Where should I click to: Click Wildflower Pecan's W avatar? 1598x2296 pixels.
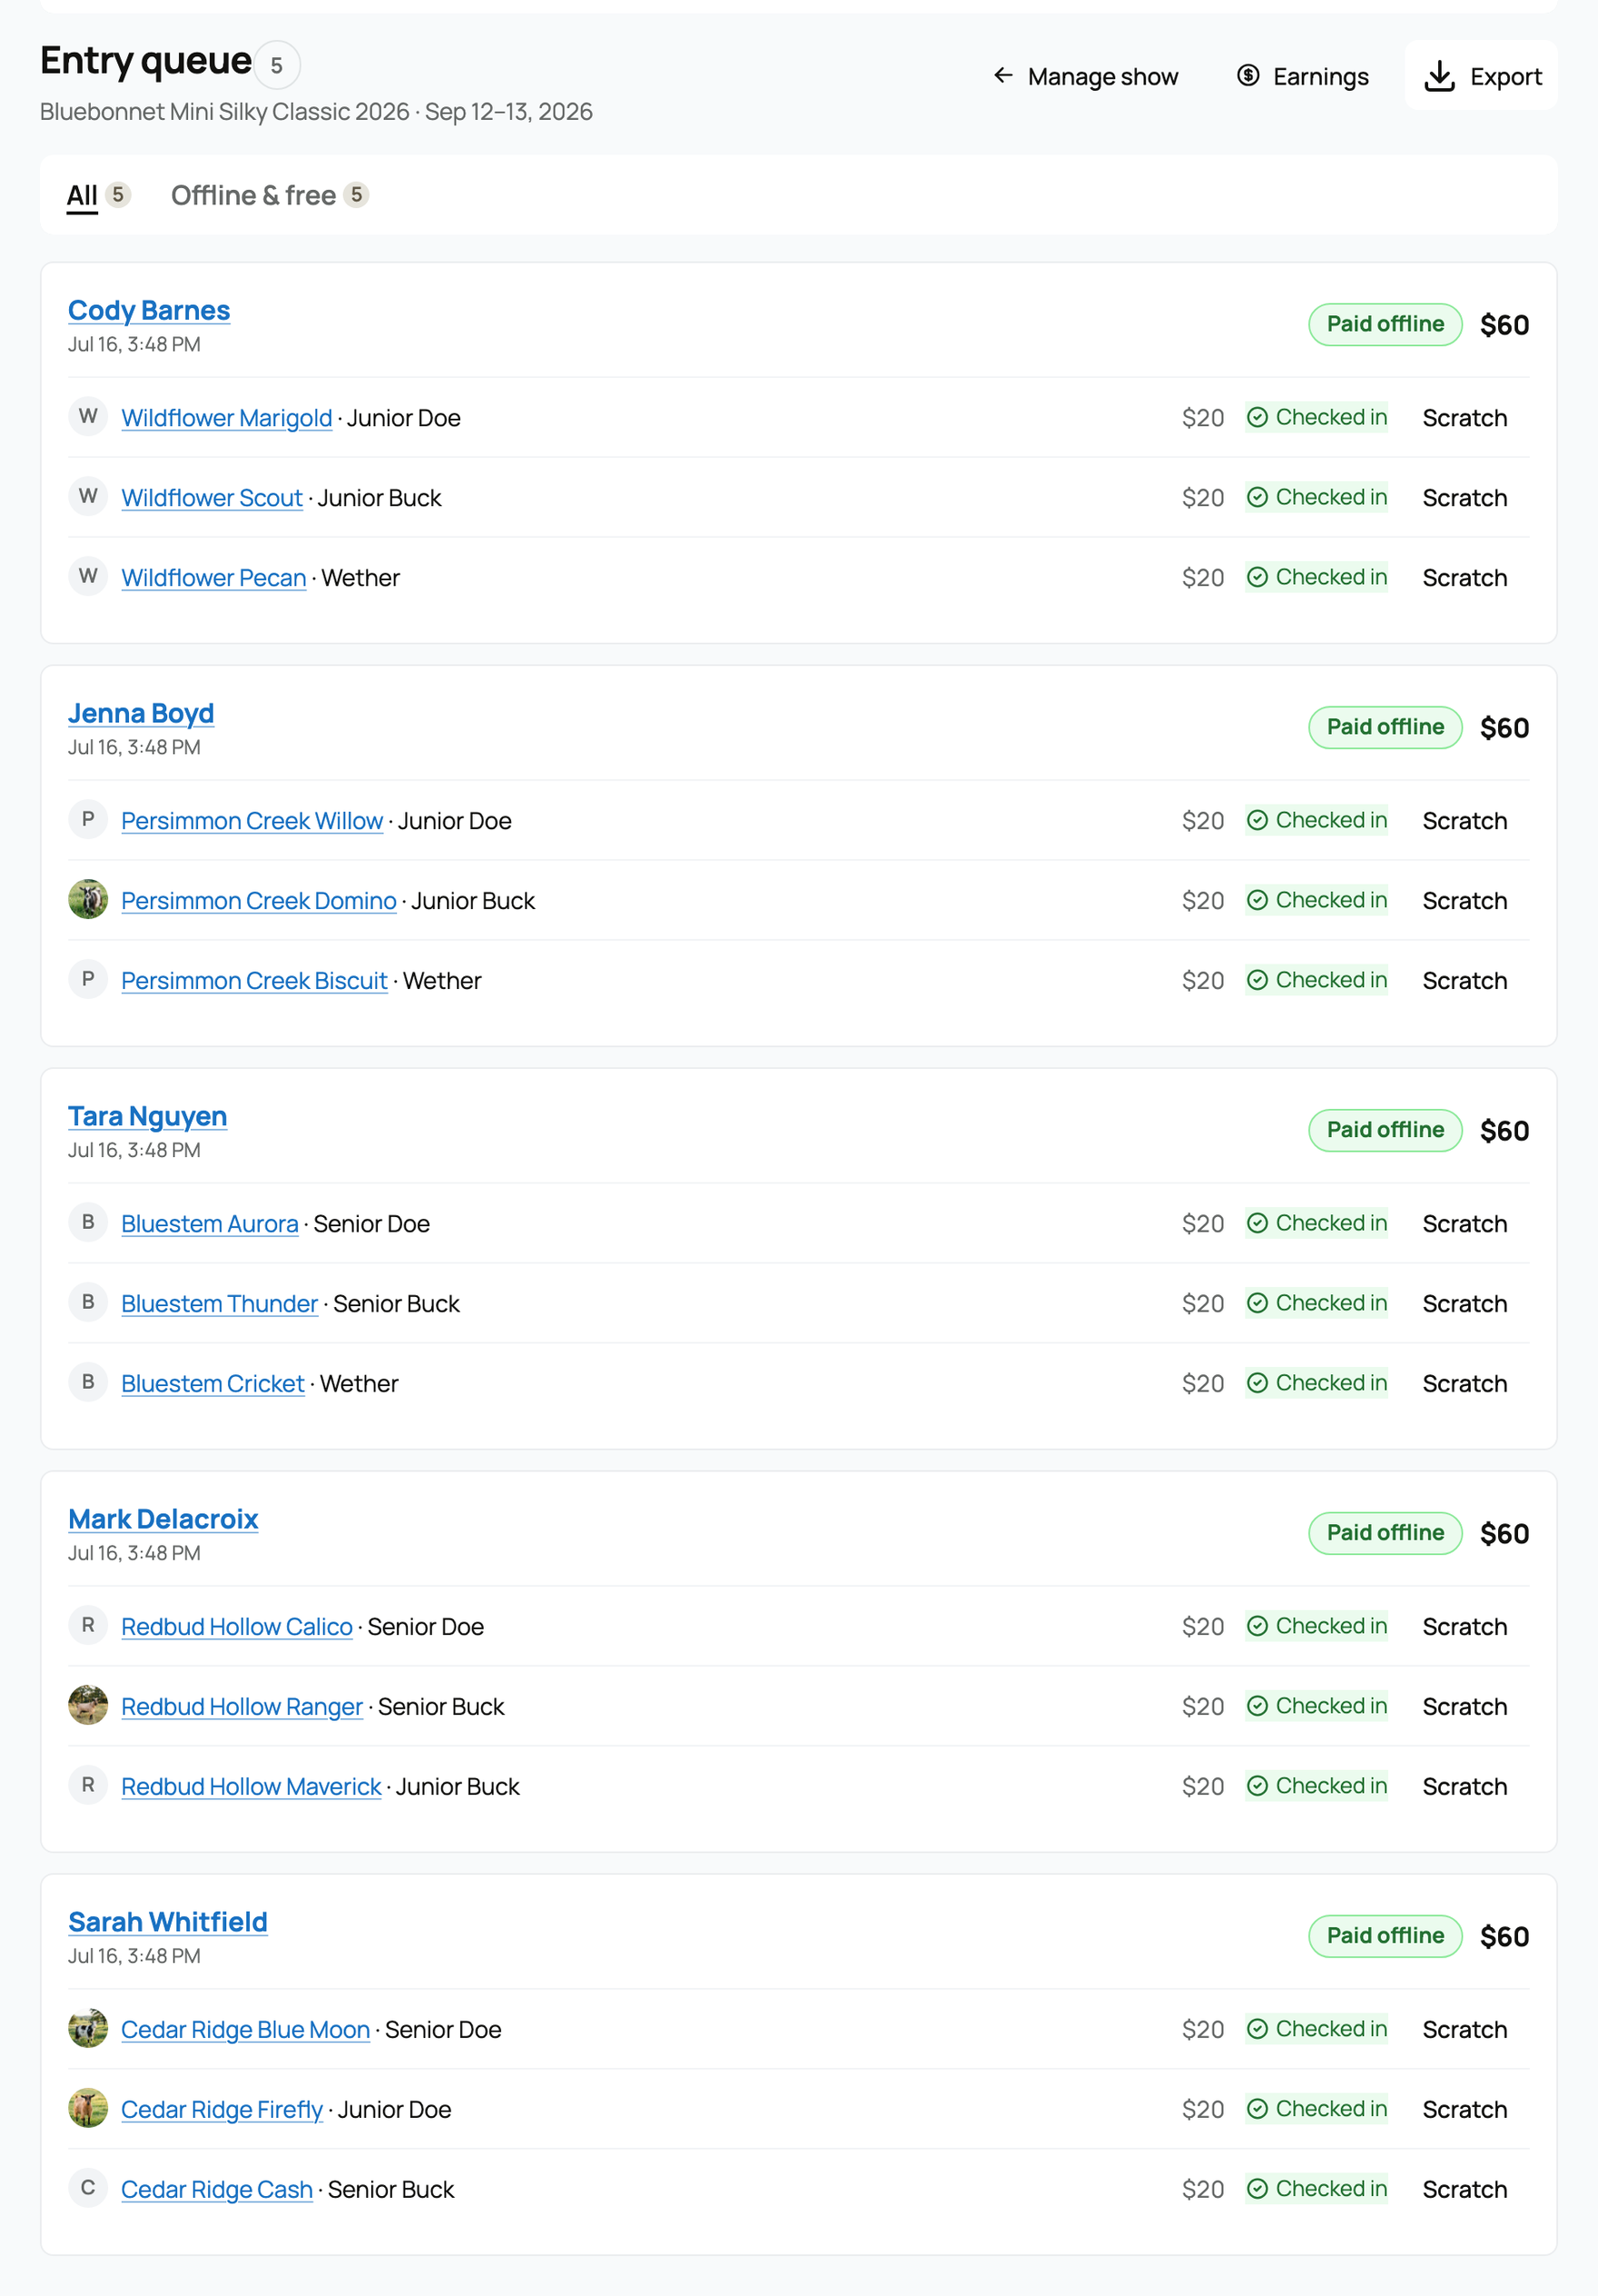pos(88,576)
